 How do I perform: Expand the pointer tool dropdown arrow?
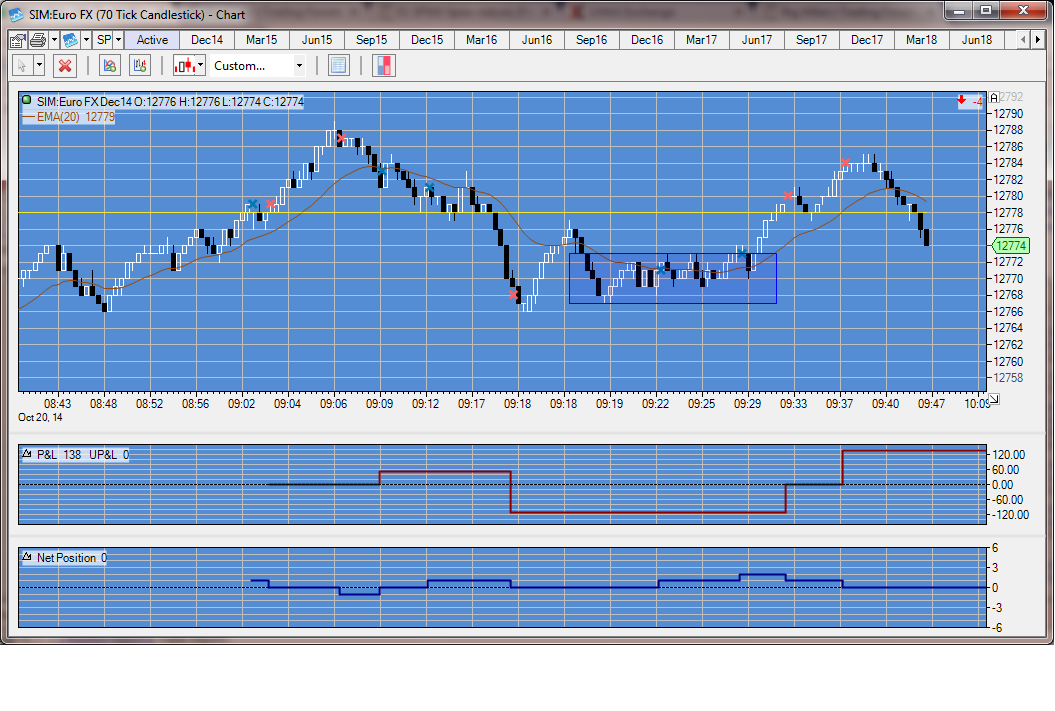point(39,66)
